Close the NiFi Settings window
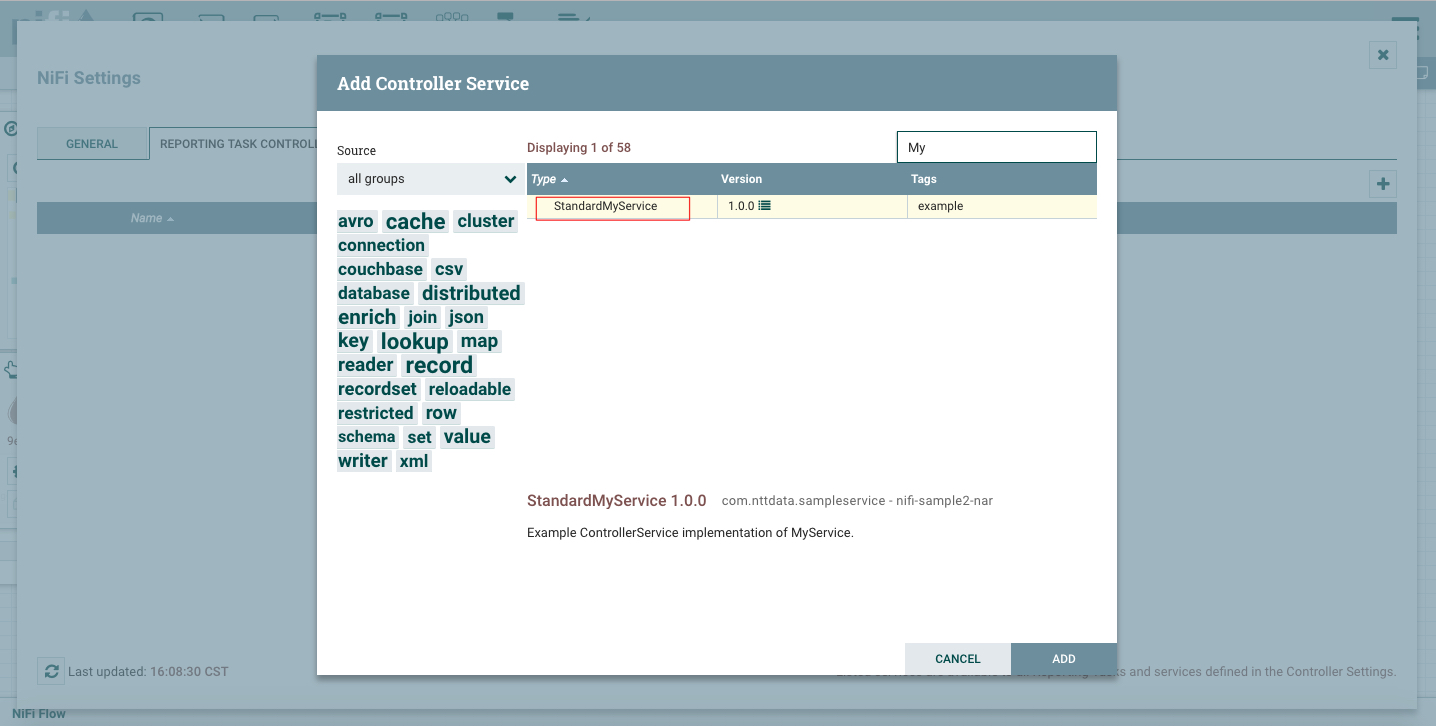The image size is (1436, 726). coord(1383,55)
